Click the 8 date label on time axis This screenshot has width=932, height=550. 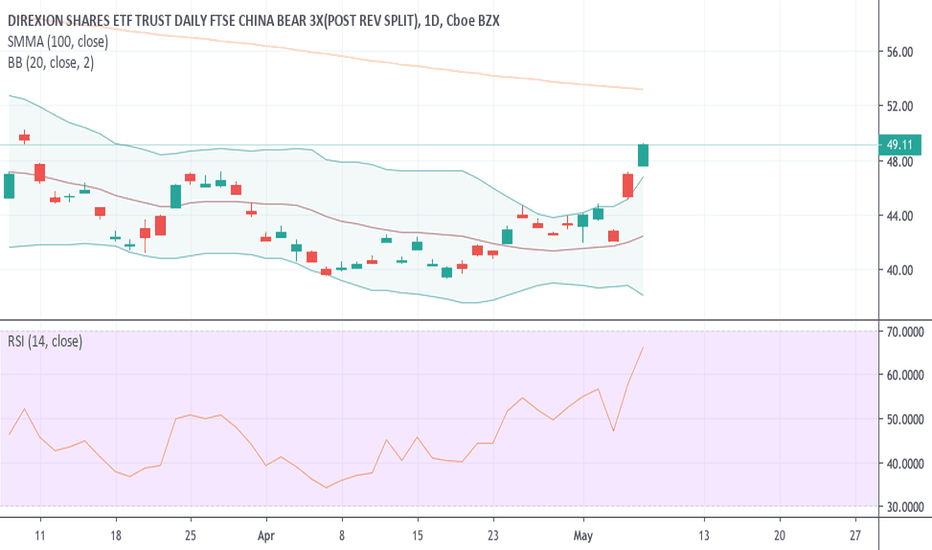tap(342, 536)
